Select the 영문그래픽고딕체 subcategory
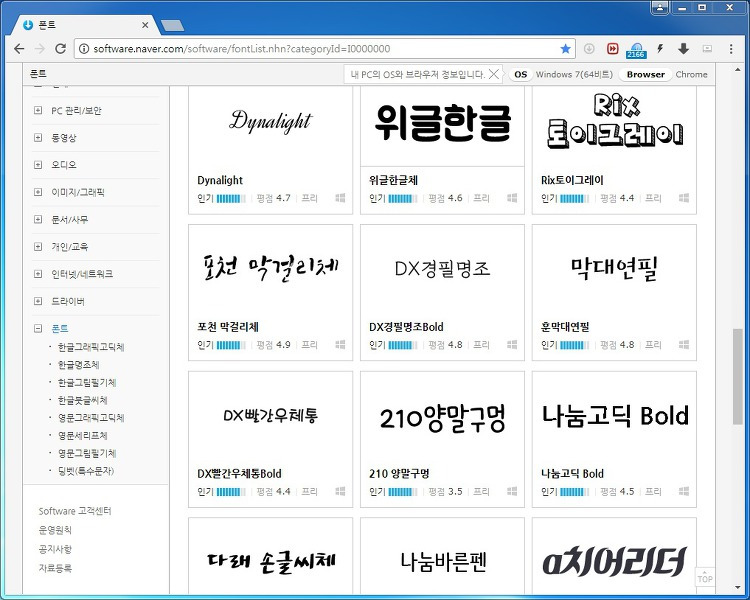 pyautogui.click(x=91, y=418)
